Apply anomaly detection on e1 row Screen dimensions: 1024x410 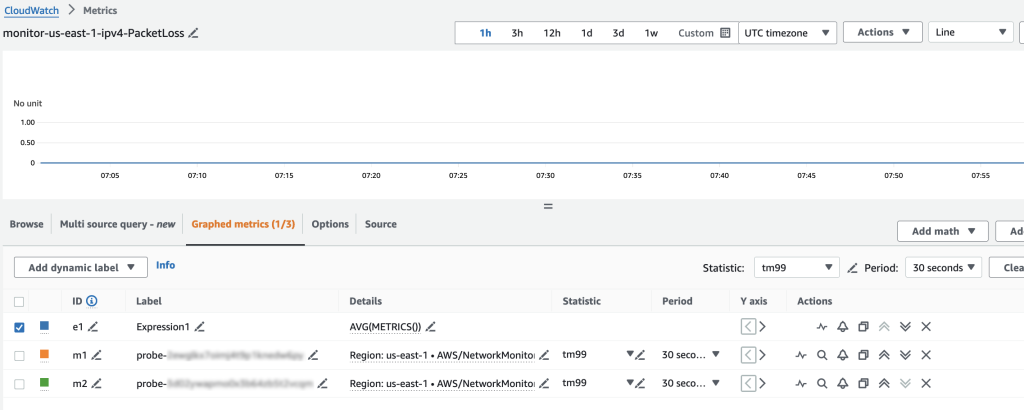tap(822, 326)
